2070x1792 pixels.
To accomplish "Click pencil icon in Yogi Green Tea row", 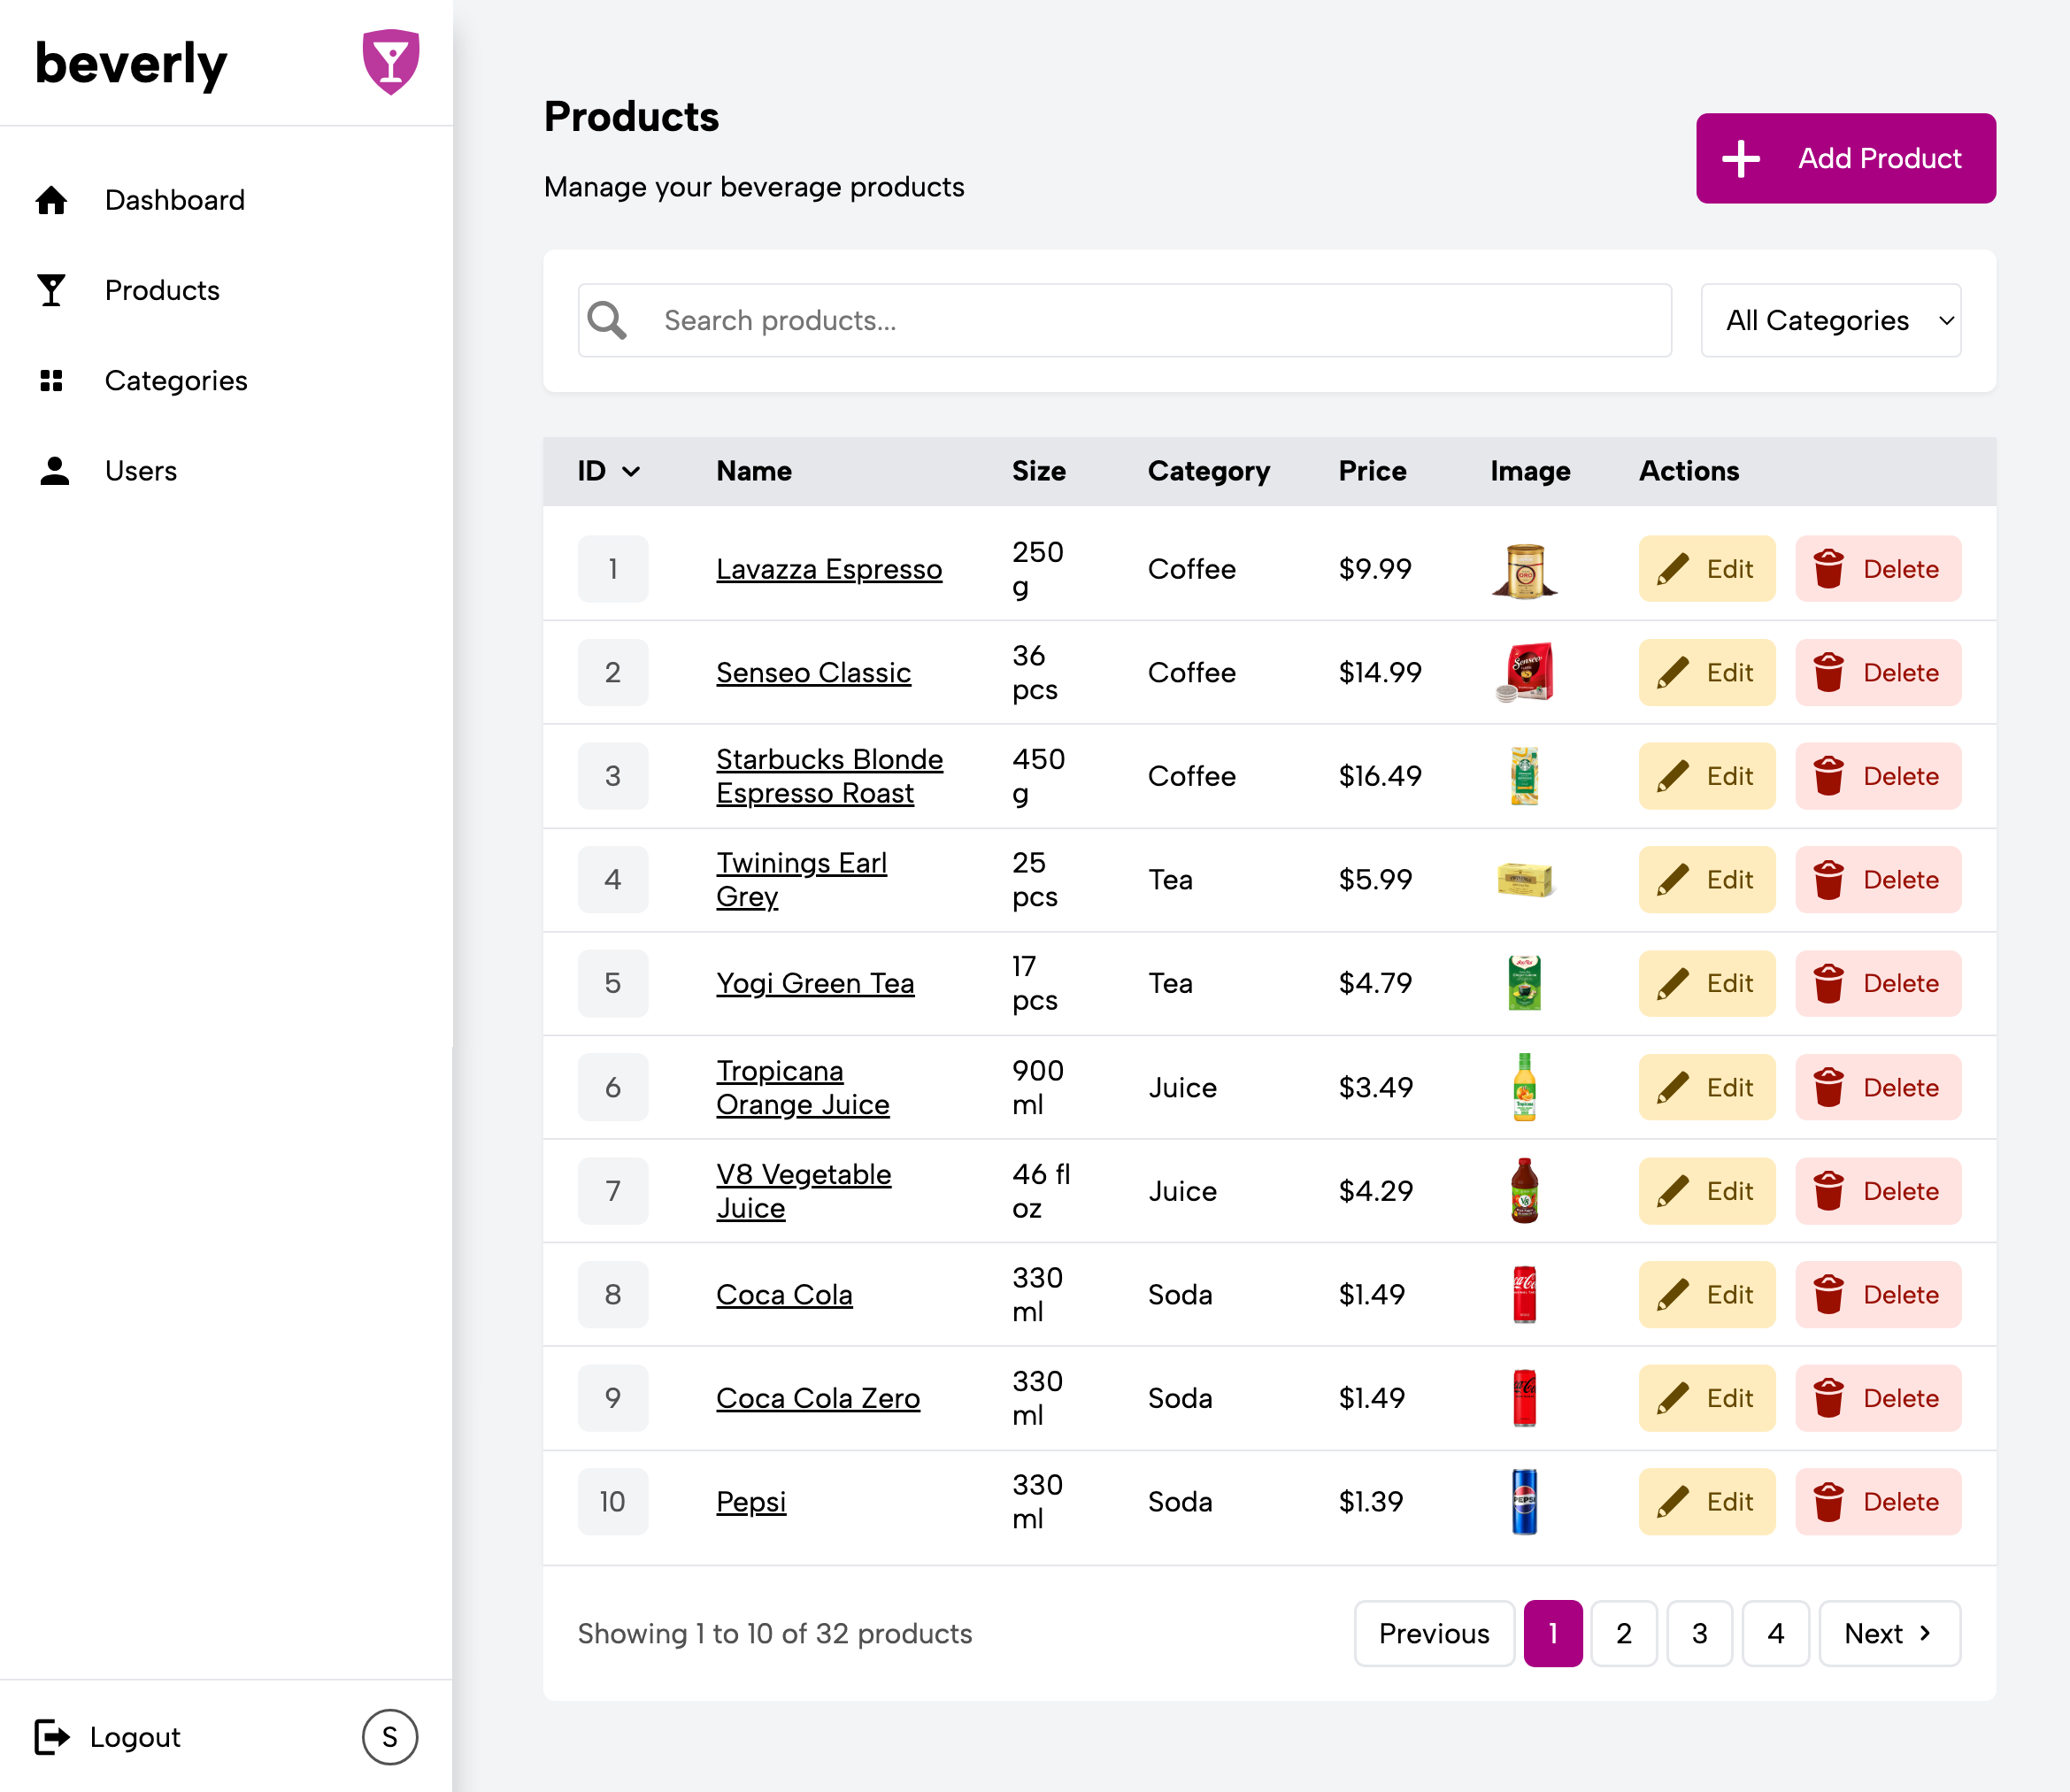I will tap(1673, 983).
